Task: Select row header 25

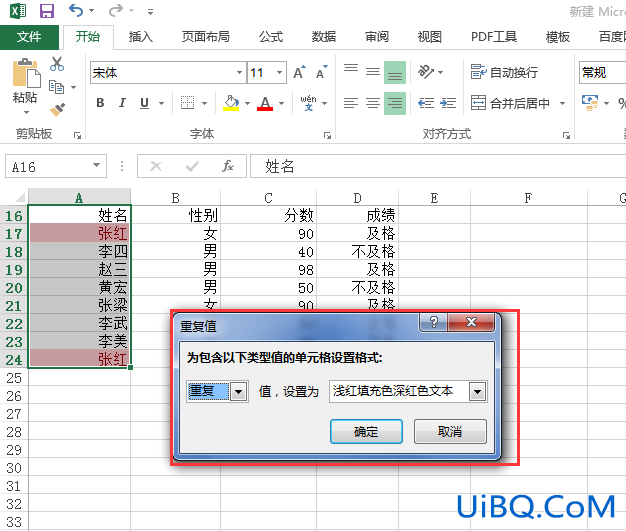Action: pyautogui.click(x=14, y=377)
